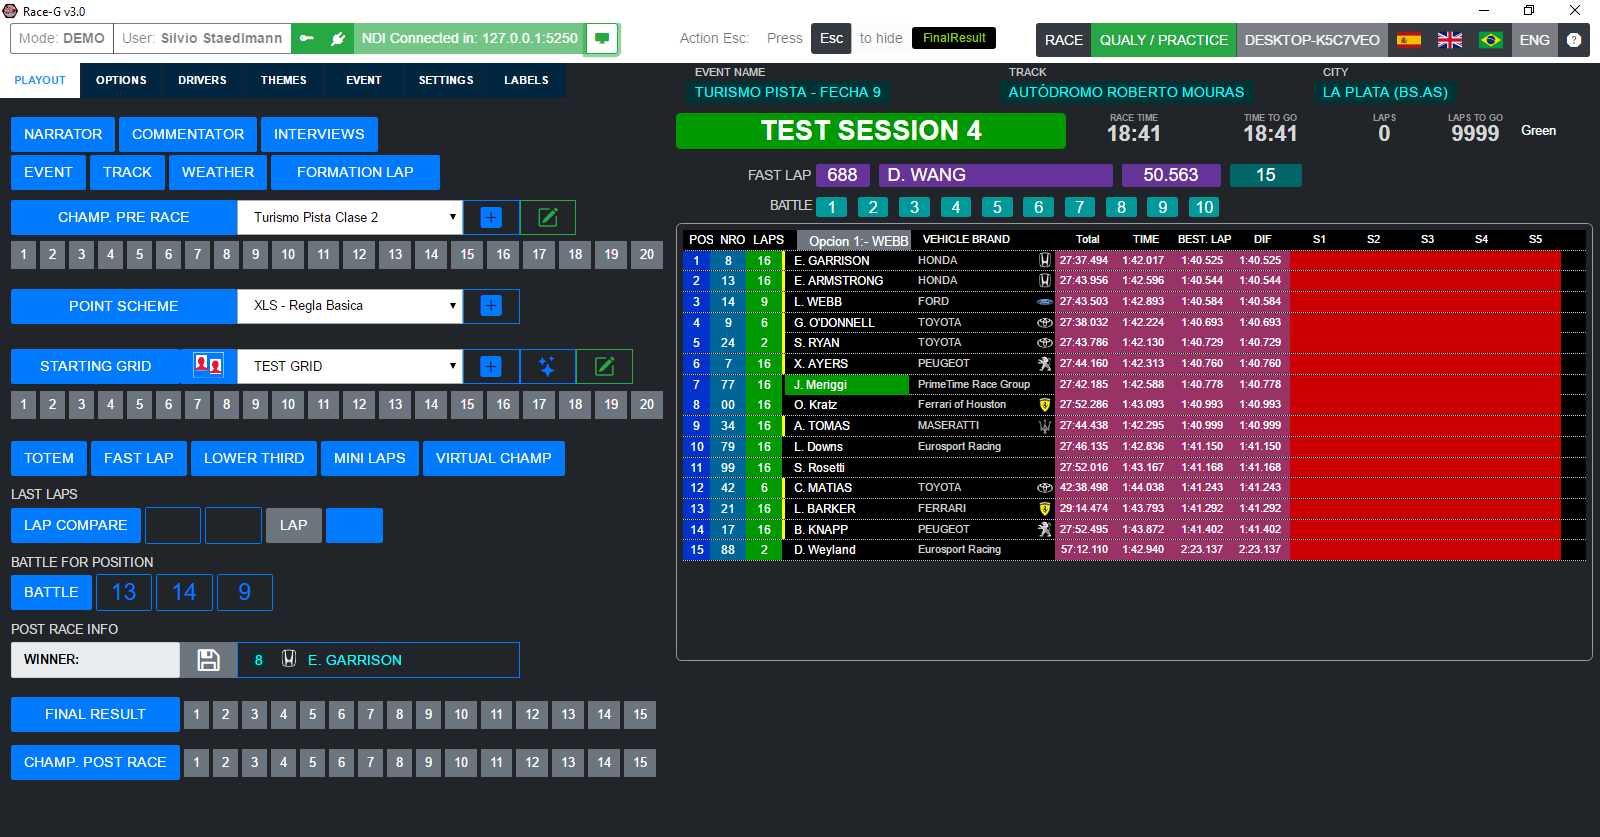This screenshot has width=1600, height=837.
Task: Click the blue swatch next to LAP
Action: (354, 525)
